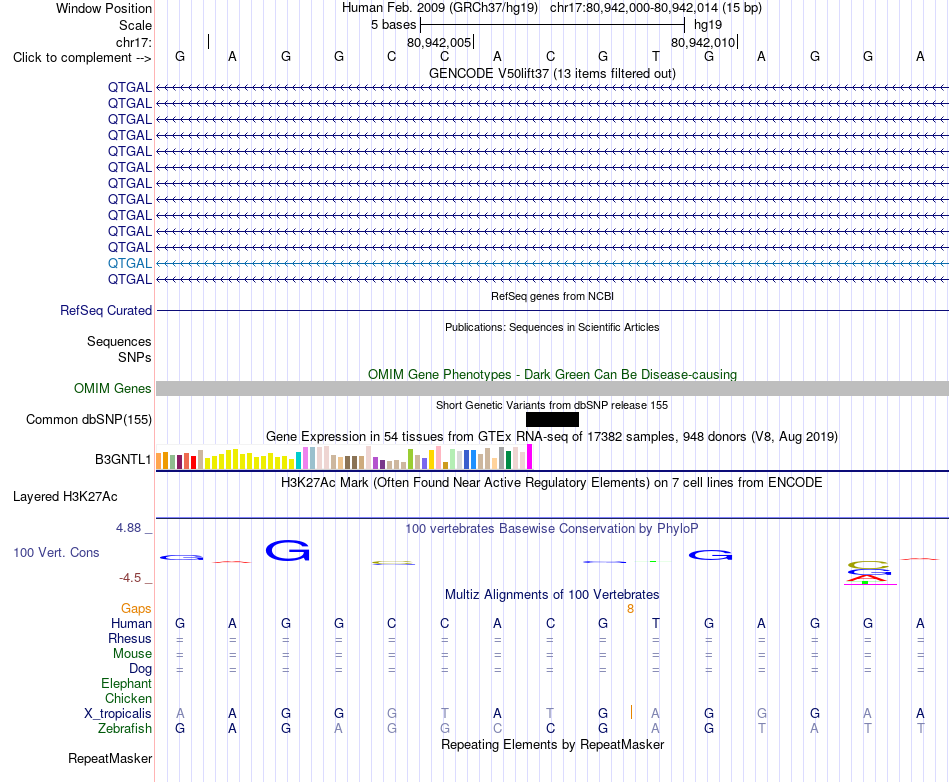Click the 'Click to complement -->' label
This screenshot has width=950, height=782.
82,58
